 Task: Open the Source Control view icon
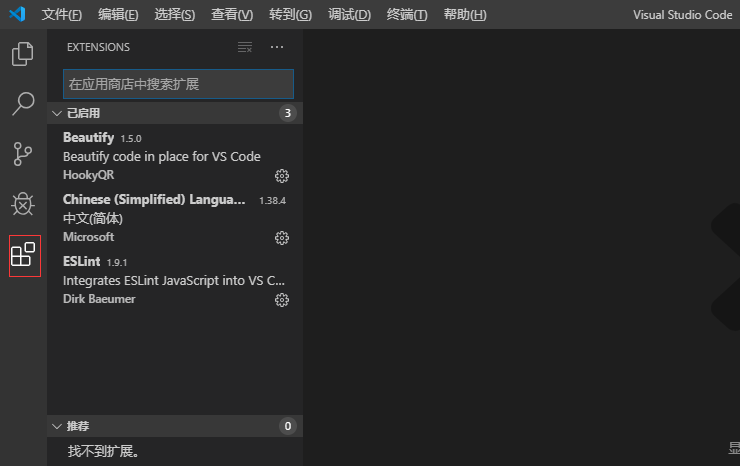pyautogui.click(x=23, y=154)
